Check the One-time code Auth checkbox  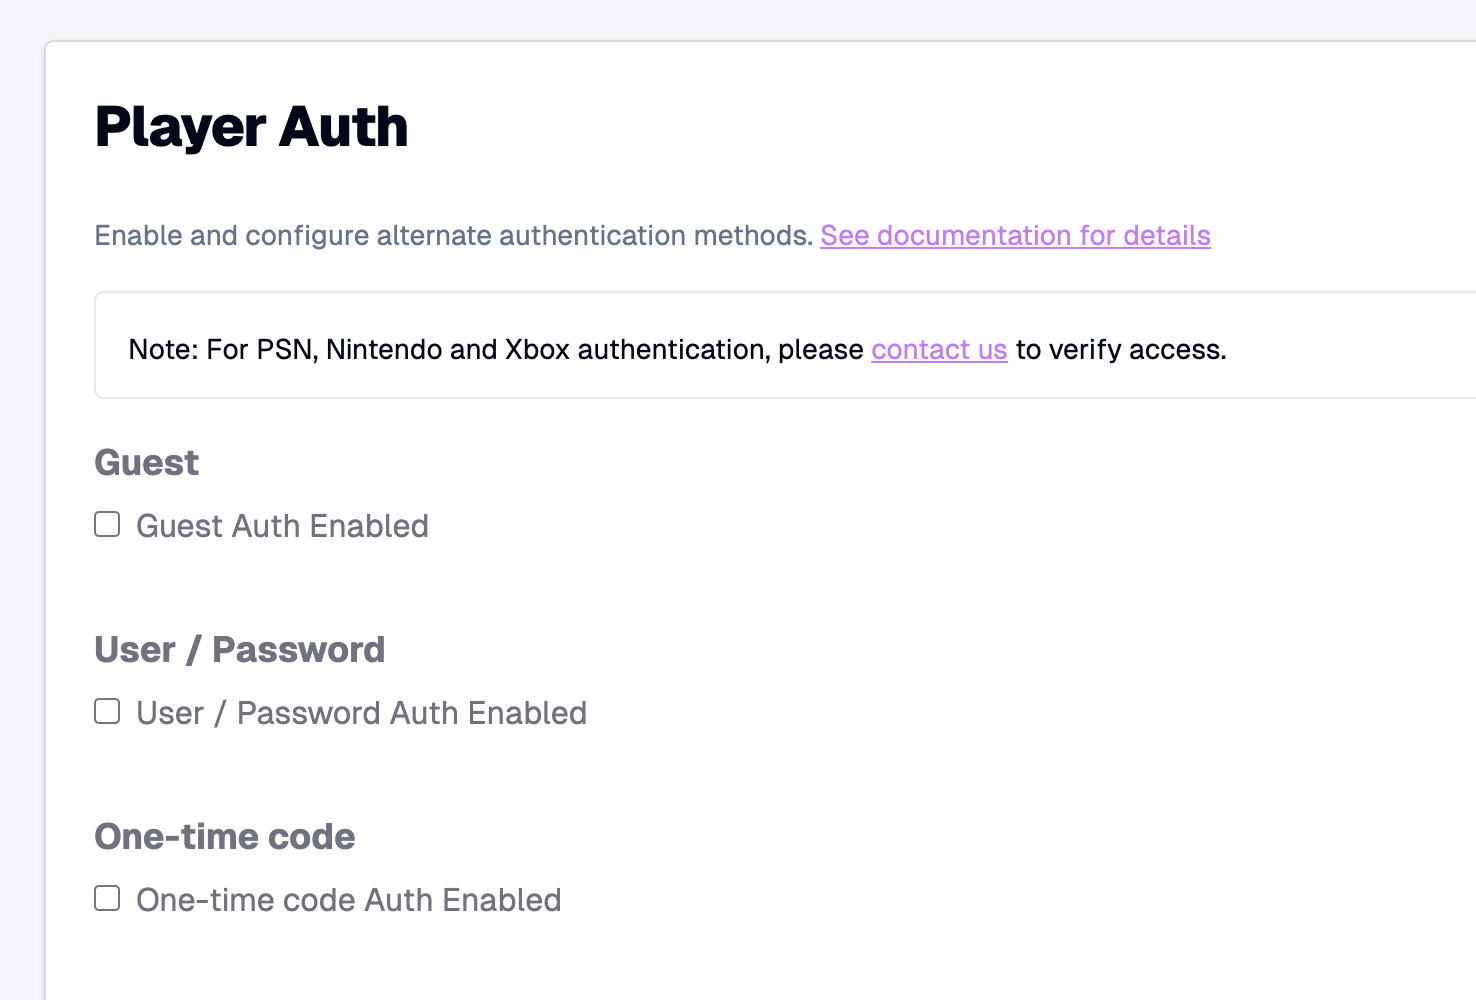coord(107,899)
